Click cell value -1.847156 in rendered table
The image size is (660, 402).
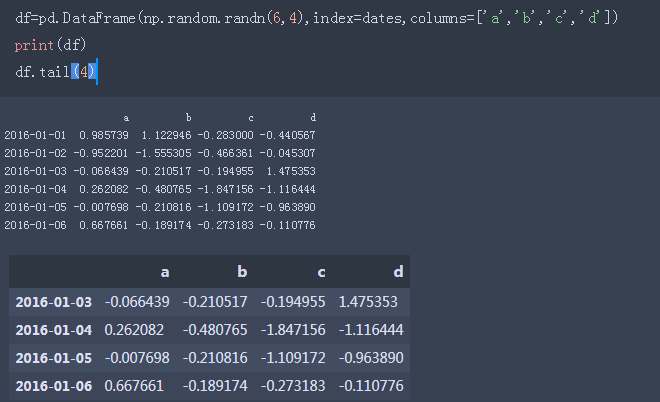293,330
